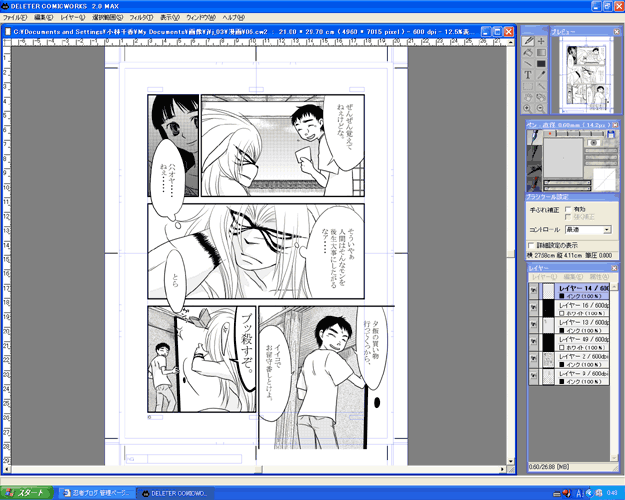625x500 pixels.
Task: Toggle visibility of レイヤー 49
Action: 533,343
